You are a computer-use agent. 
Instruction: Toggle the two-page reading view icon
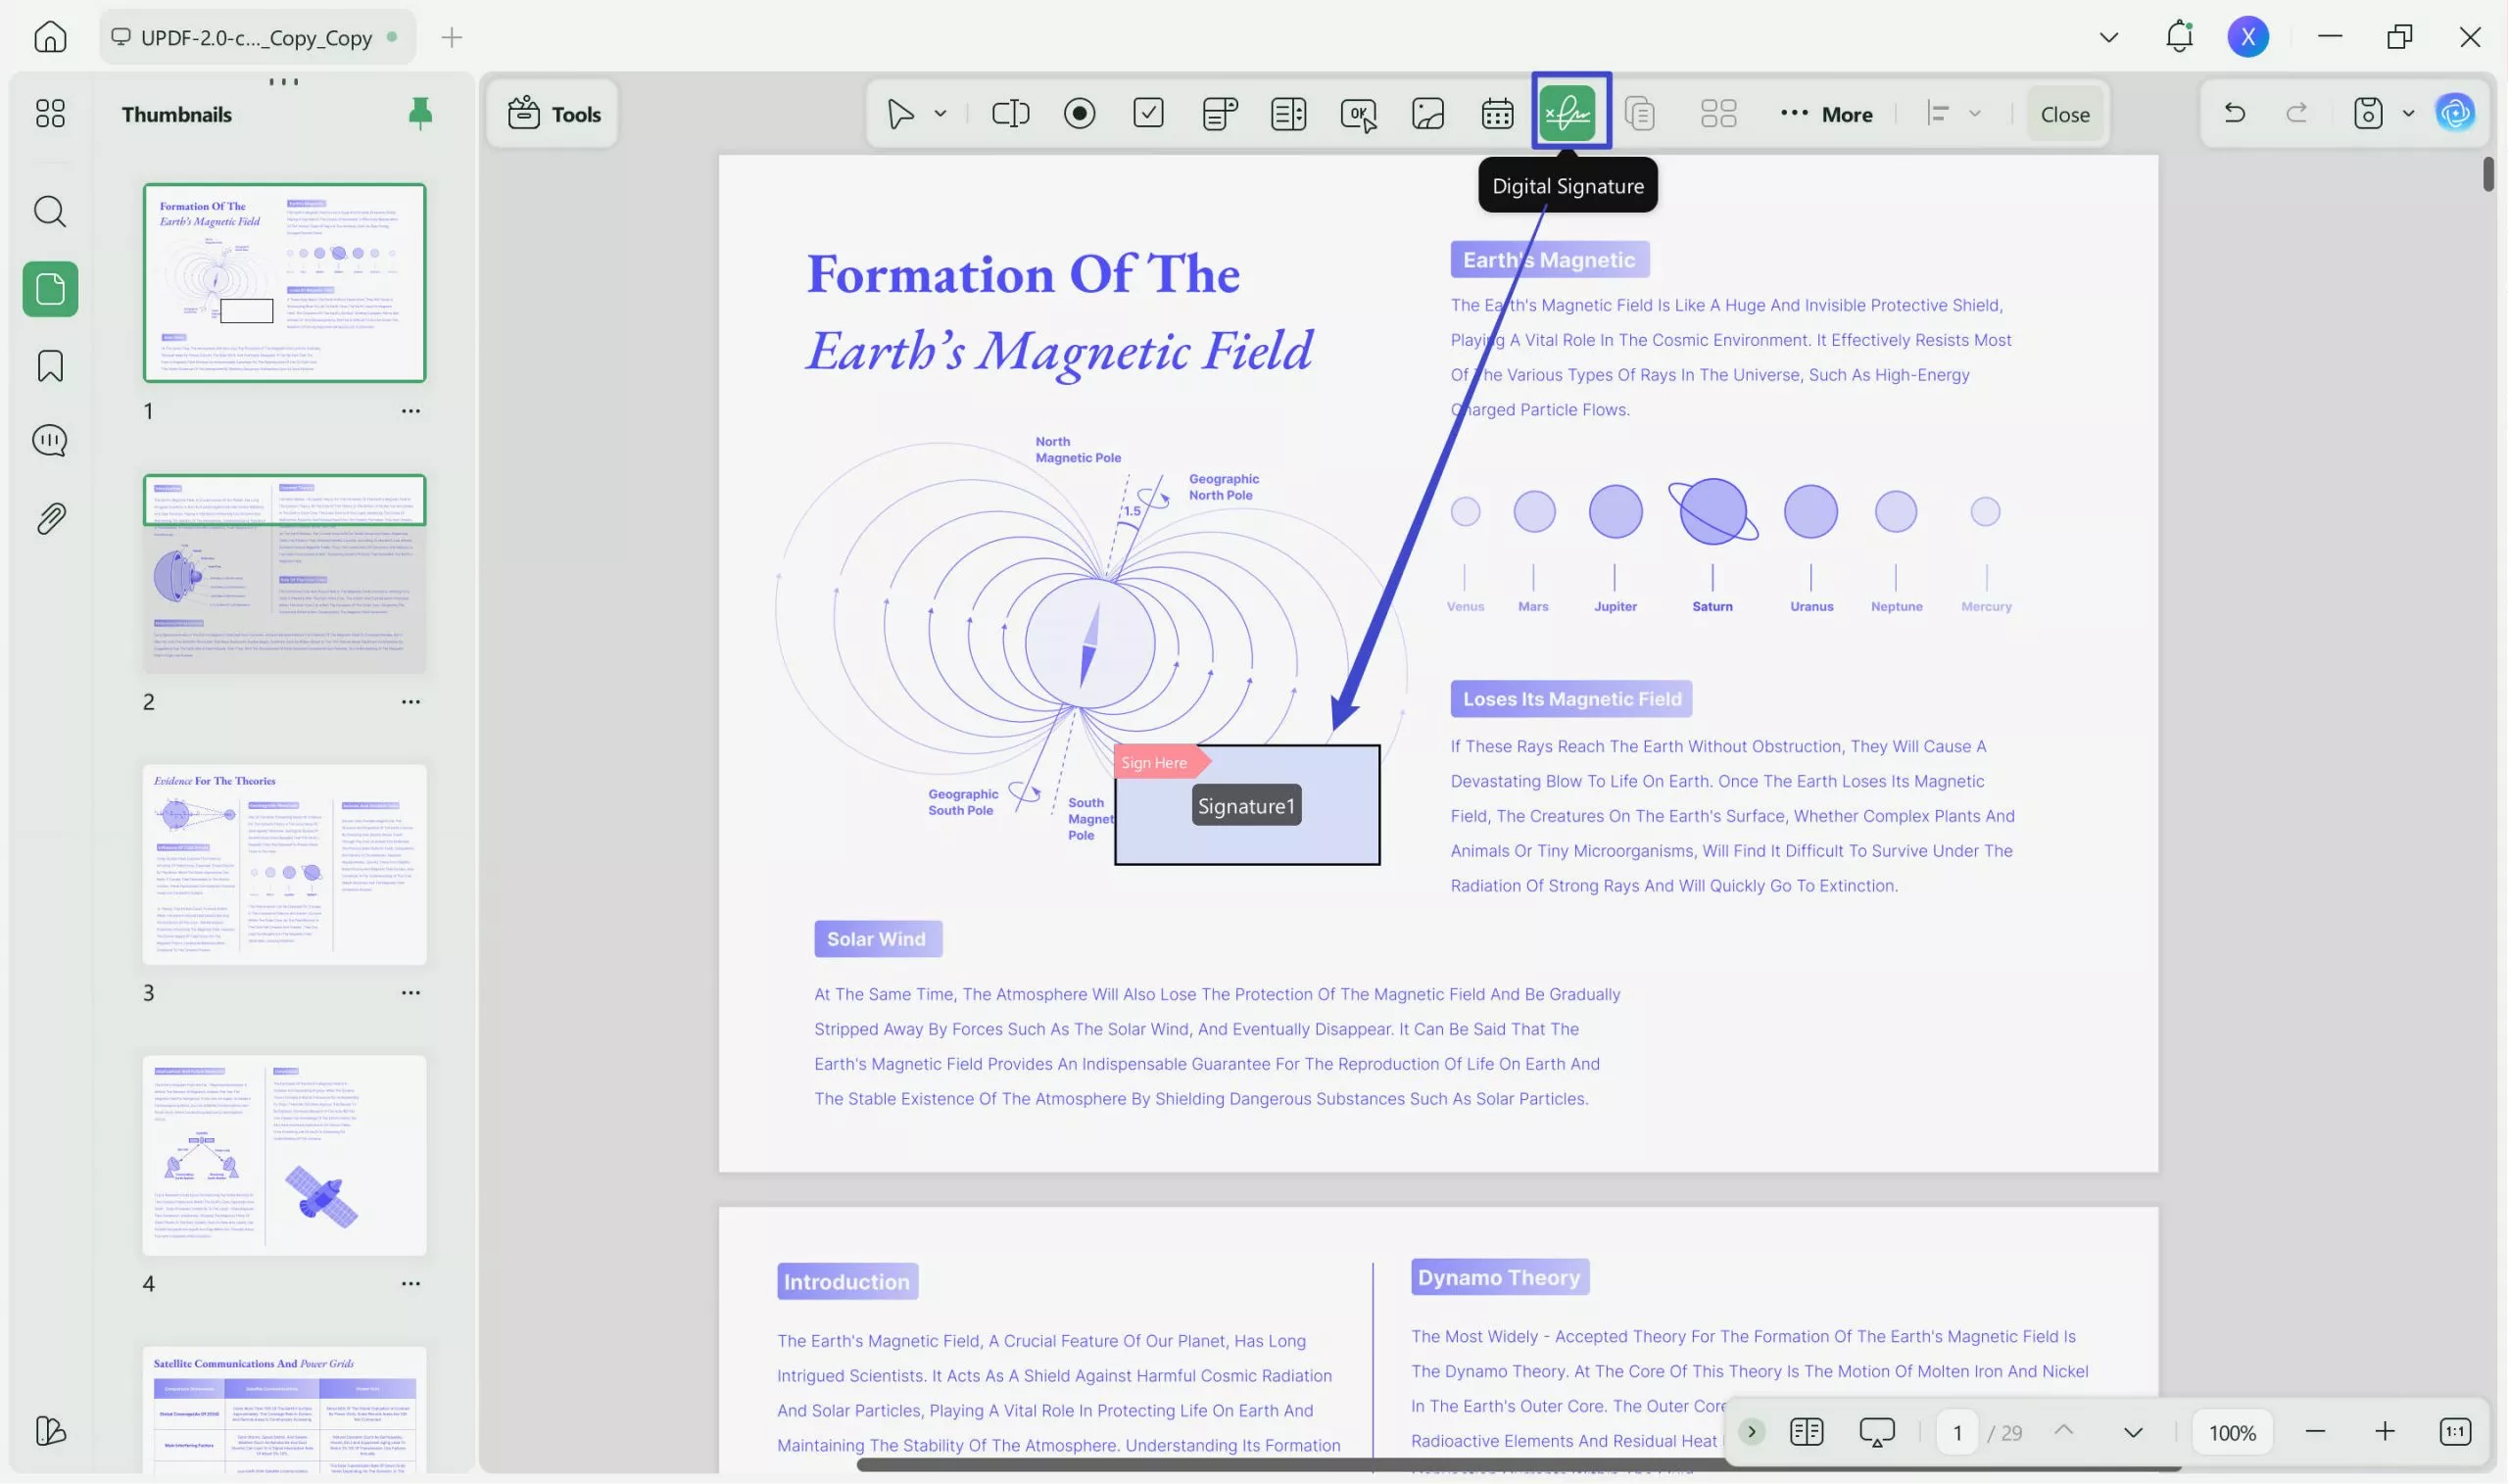pyautogui.click(x=1806, y=1432)
